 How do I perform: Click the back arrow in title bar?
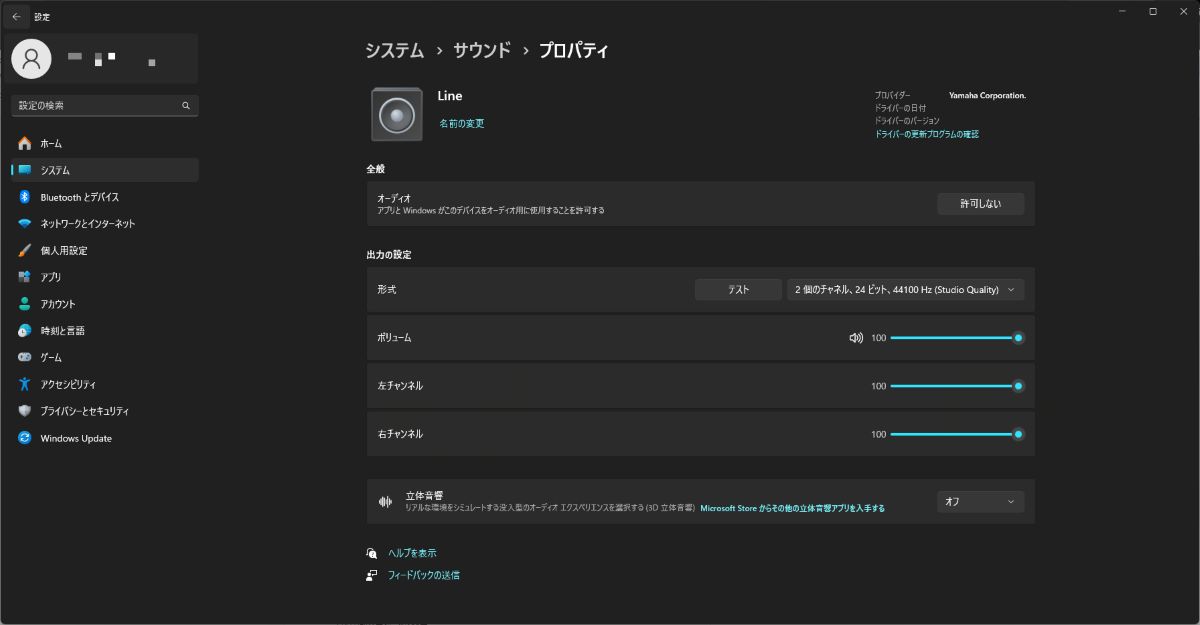coord(16,17)
